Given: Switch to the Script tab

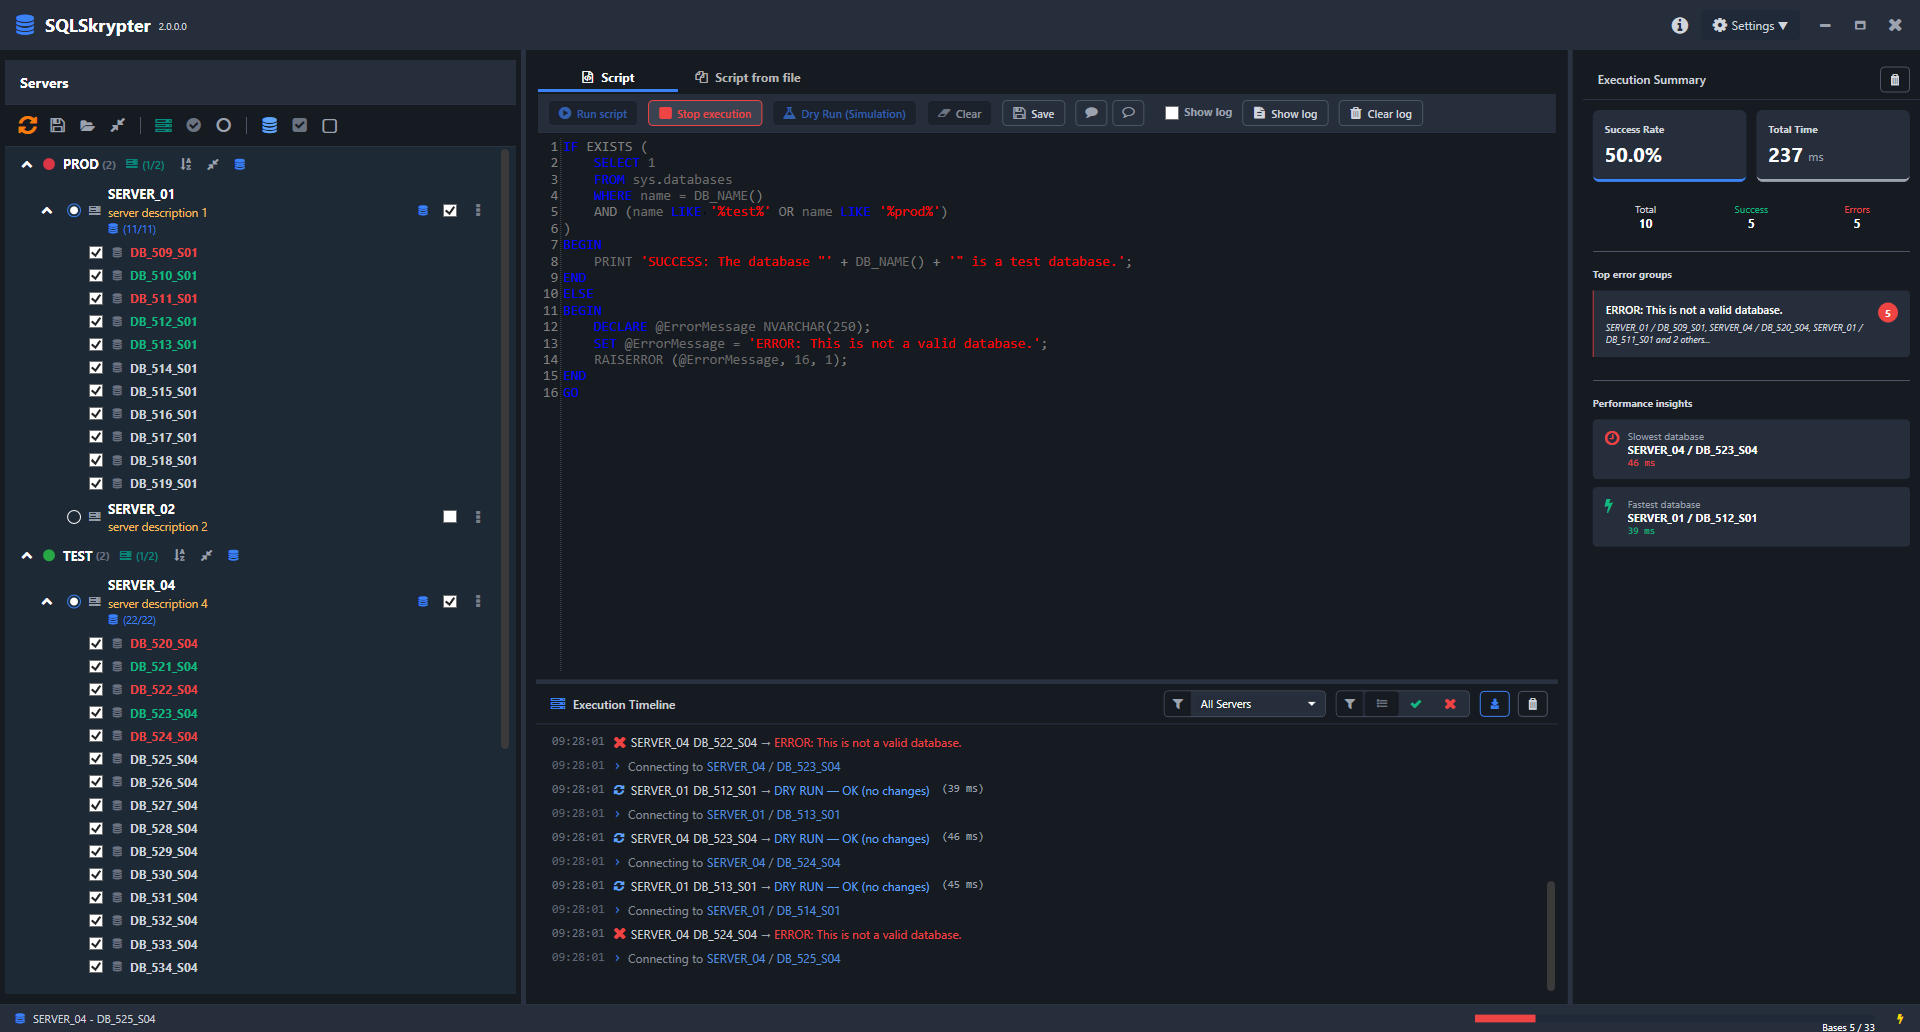Looking at the screenshot, I should [x=608, y=77].
